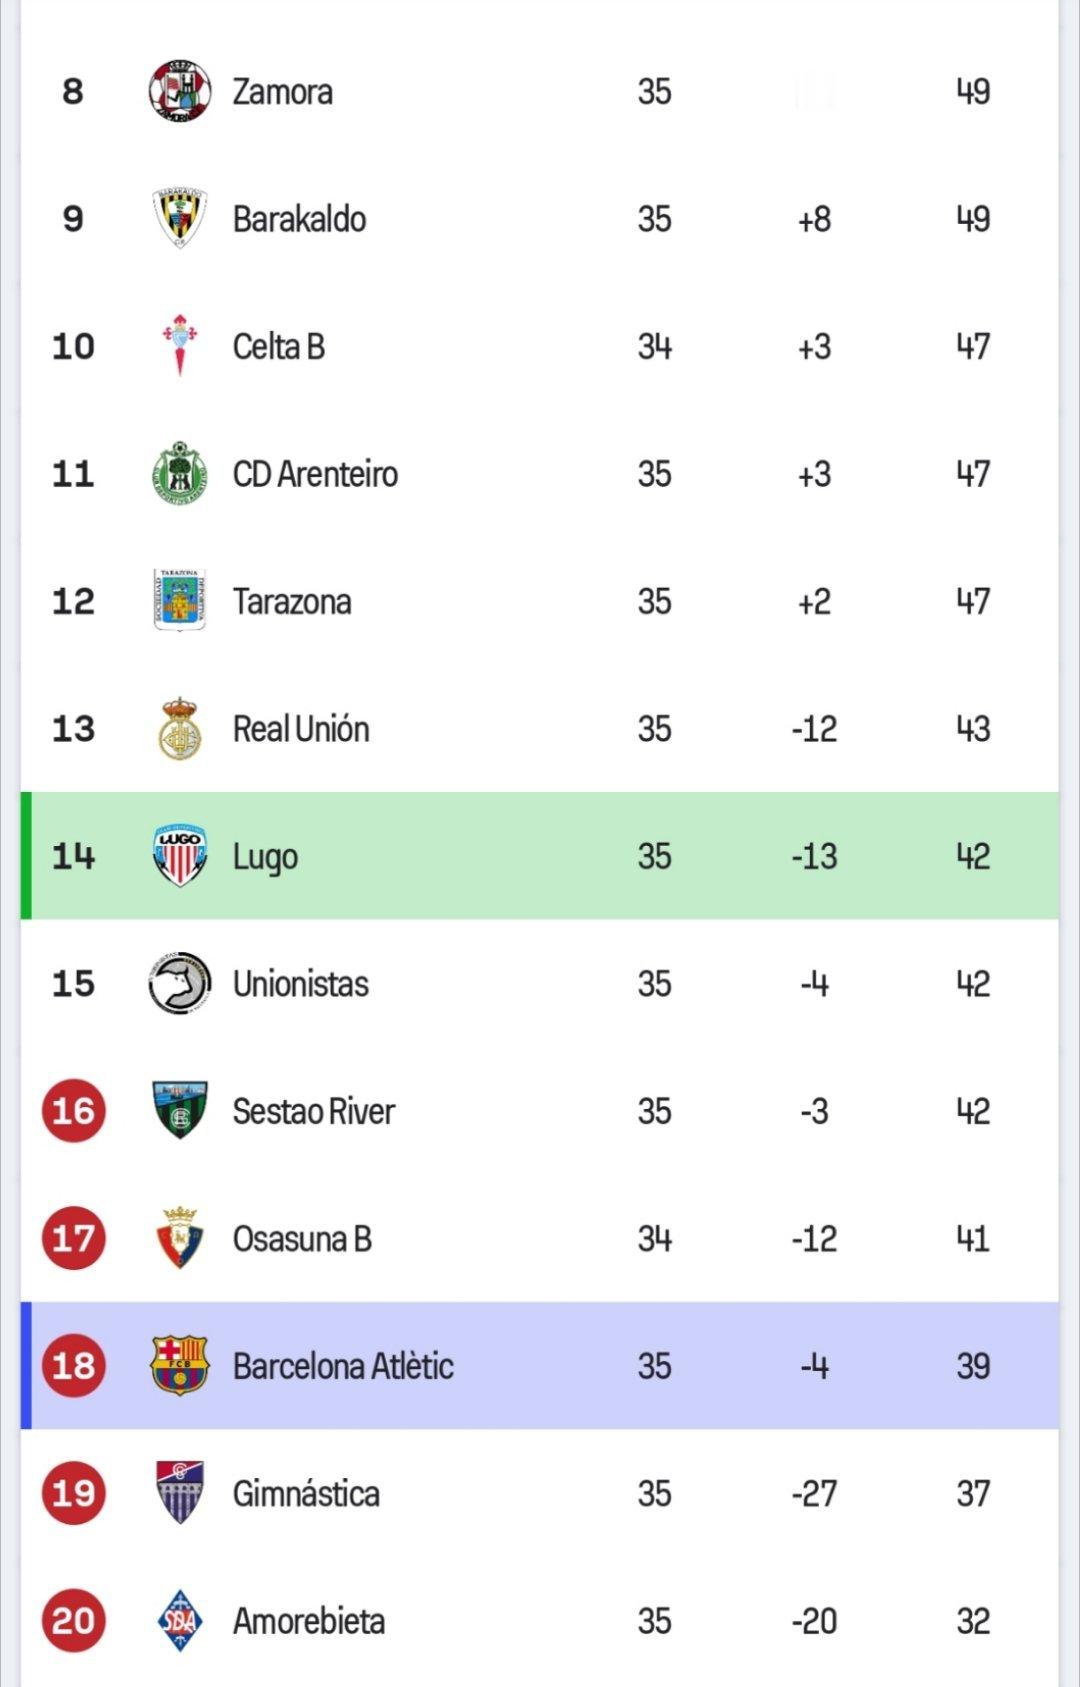Open the Zamora club crest
Viewport: 1080px width, 1687px height.
coord(179,91)
